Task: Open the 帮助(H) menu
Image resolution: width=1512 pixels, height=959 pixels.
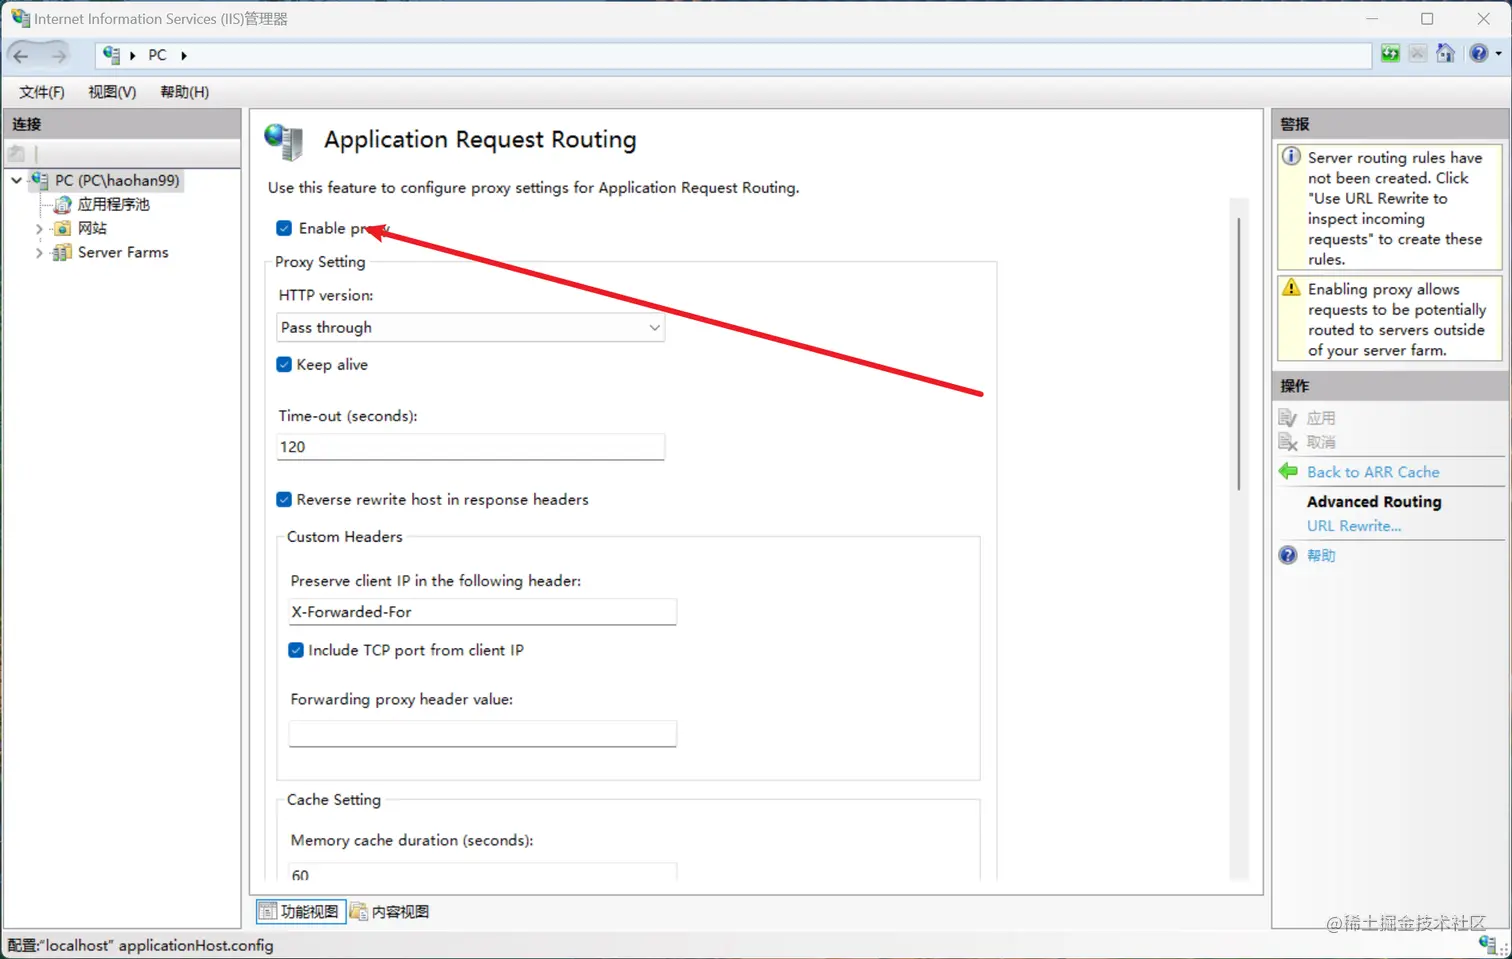Action: point(185,92)
